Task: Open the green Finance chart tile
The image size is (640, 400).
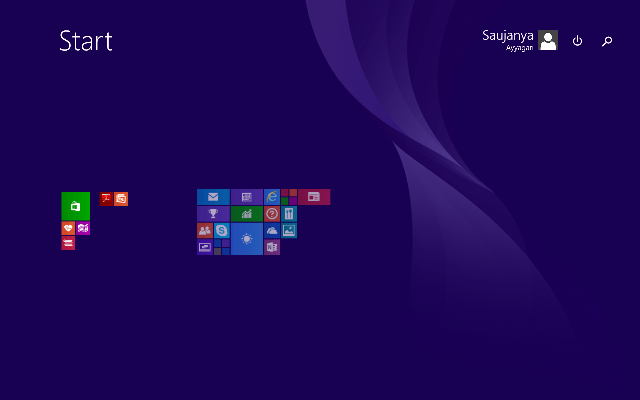Action: (247, 214)
